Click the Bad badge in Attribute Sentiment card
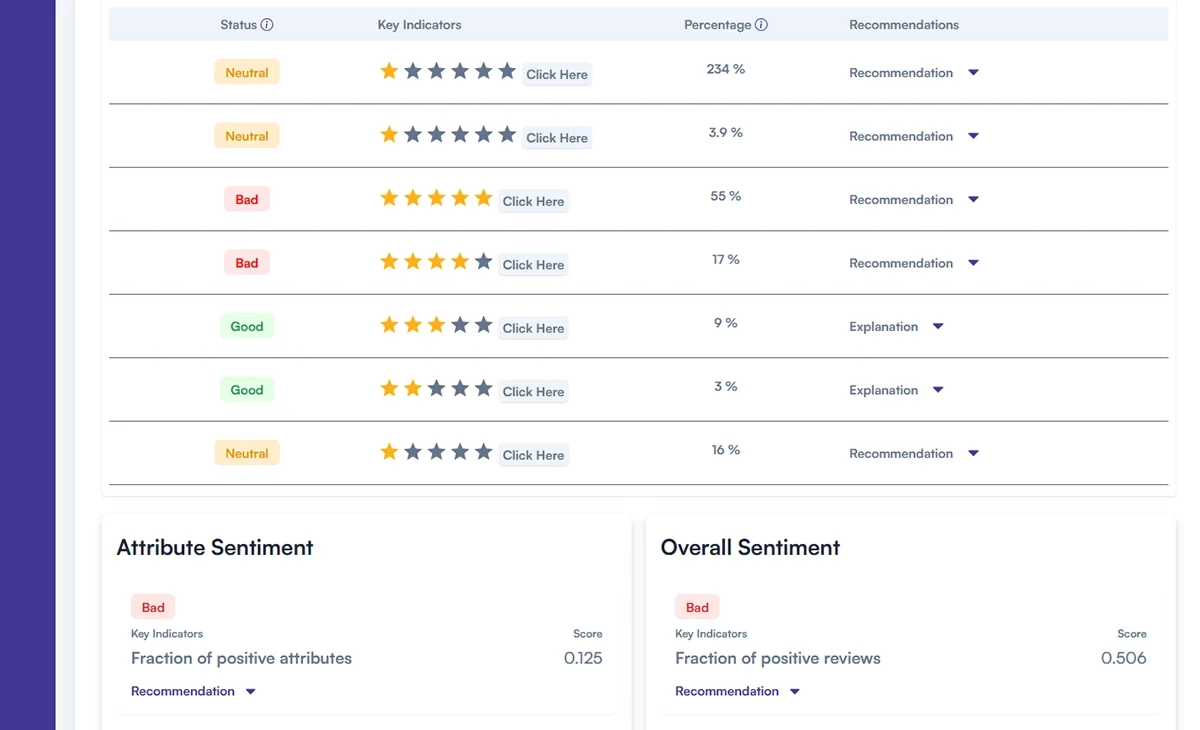Image resolution: width=1200 pixels, height=730 pixels. point(153,607)
